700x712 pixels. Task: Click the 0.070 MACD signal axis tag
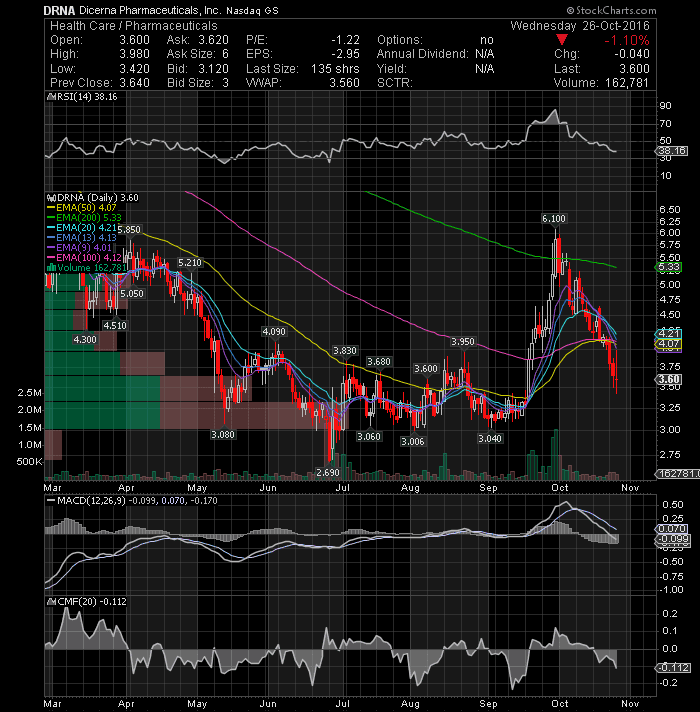672,529
